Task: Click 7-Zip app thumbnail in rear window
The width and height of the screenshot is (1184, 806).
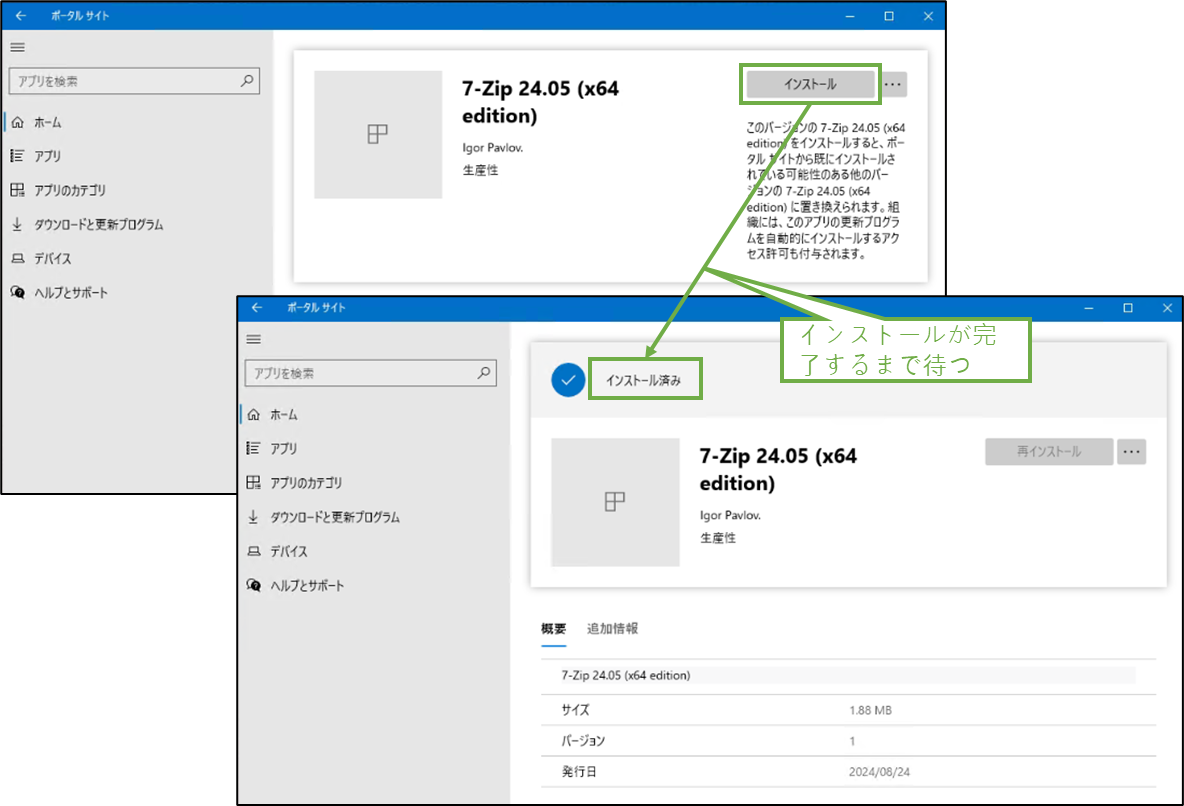Action: tap(378, 134)
